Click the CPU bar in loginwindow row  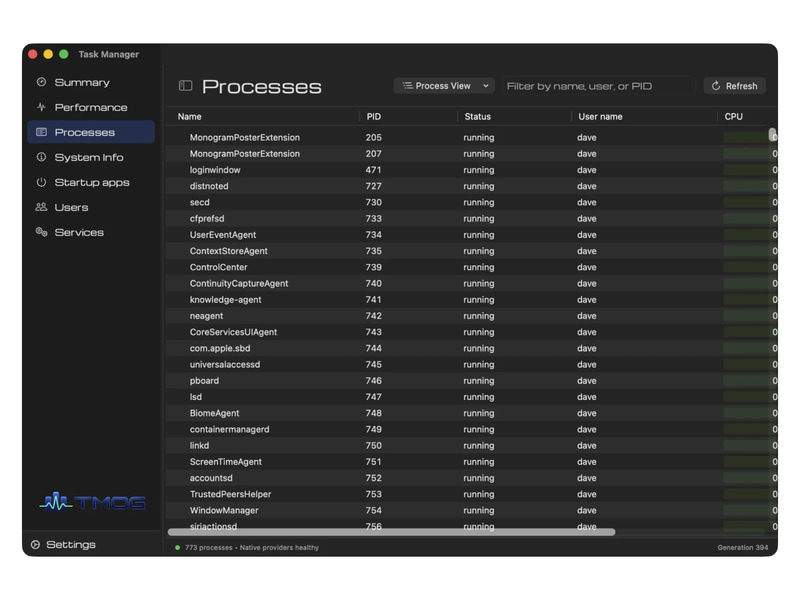747,170
